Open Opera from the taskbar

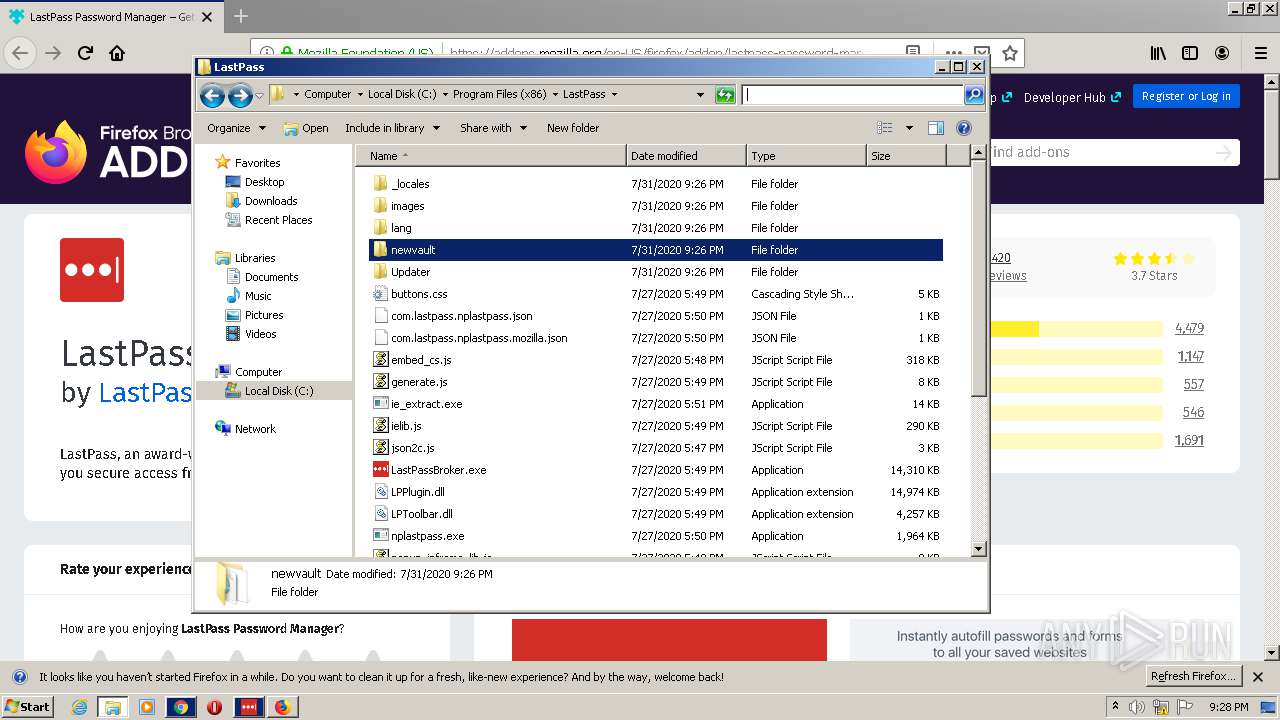pos(215,707)
